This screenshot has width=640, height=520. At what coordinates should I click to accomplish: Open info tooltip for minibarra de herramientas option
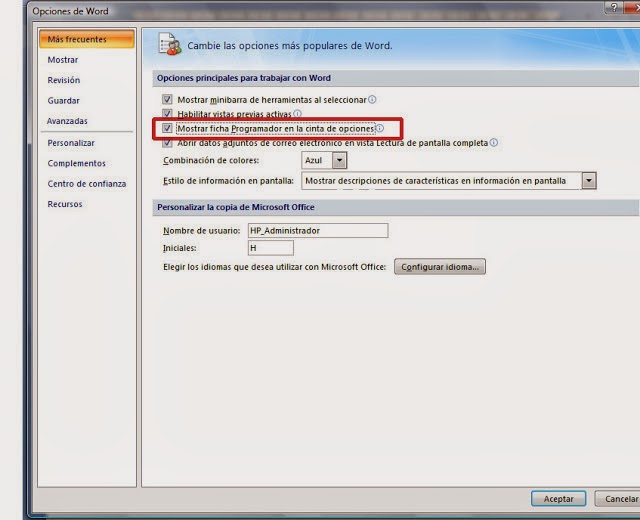tap(372, 100)
